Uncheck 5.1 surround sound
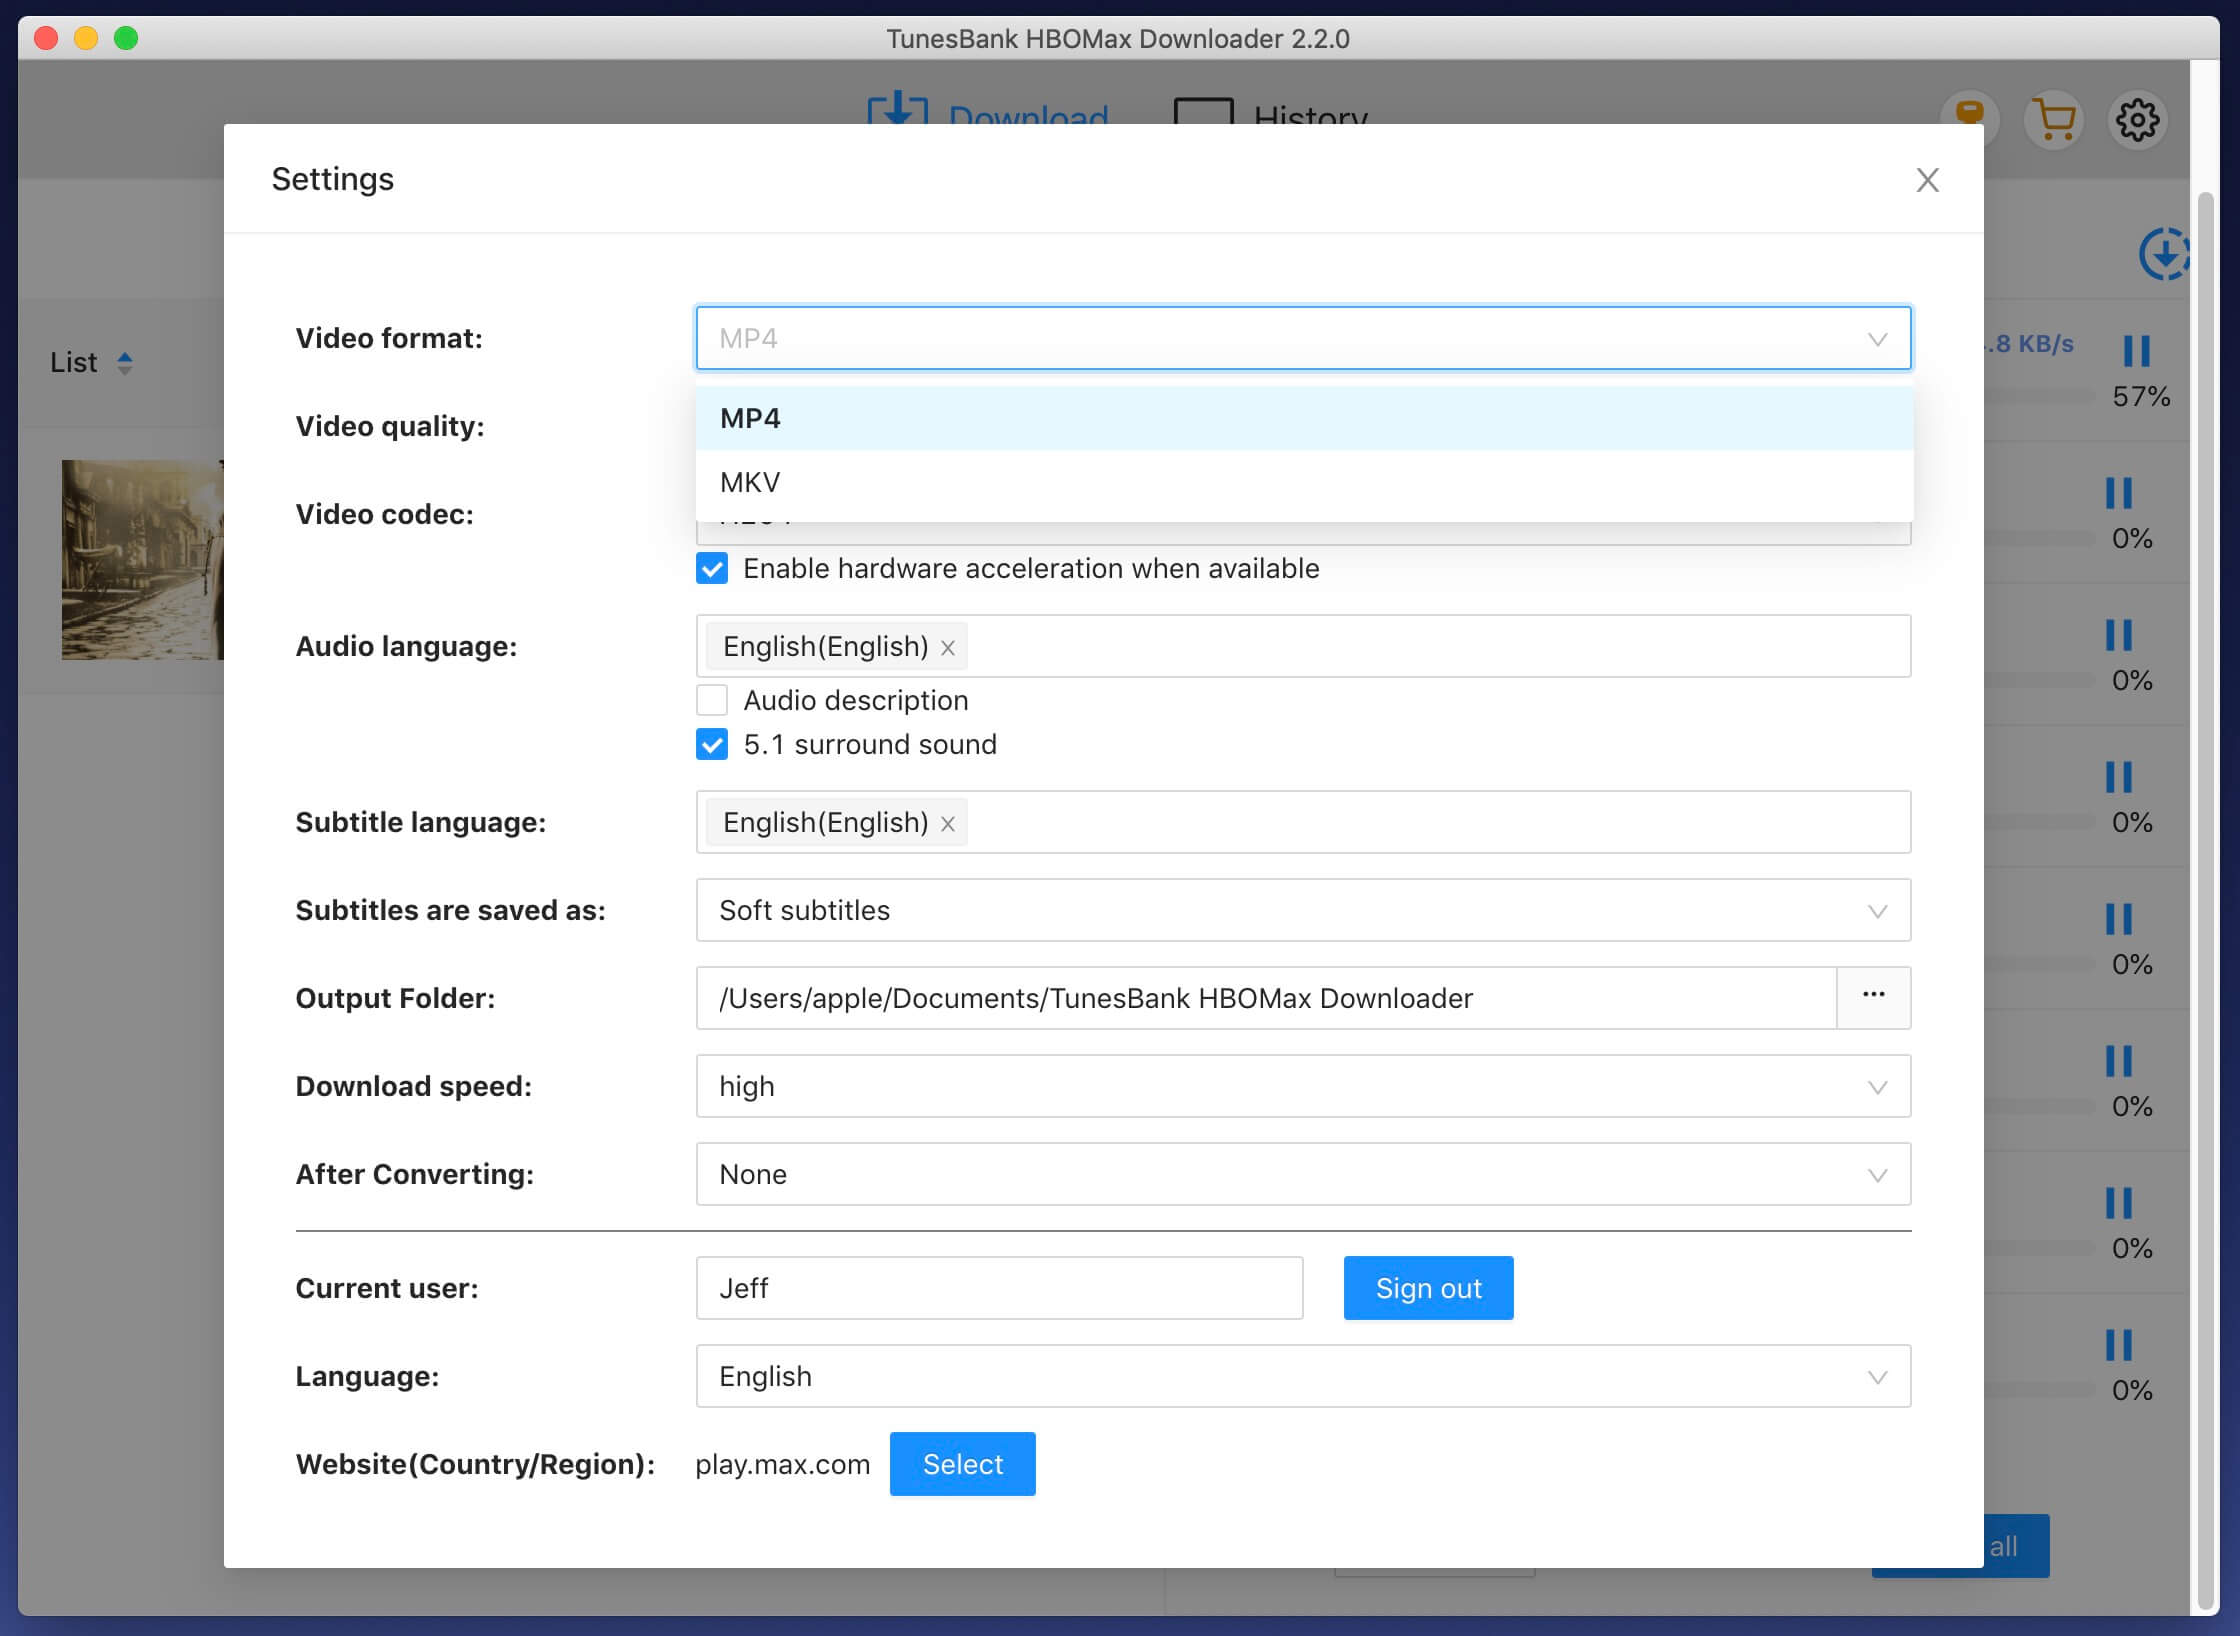2240x1636 pixels. [712, 745]
